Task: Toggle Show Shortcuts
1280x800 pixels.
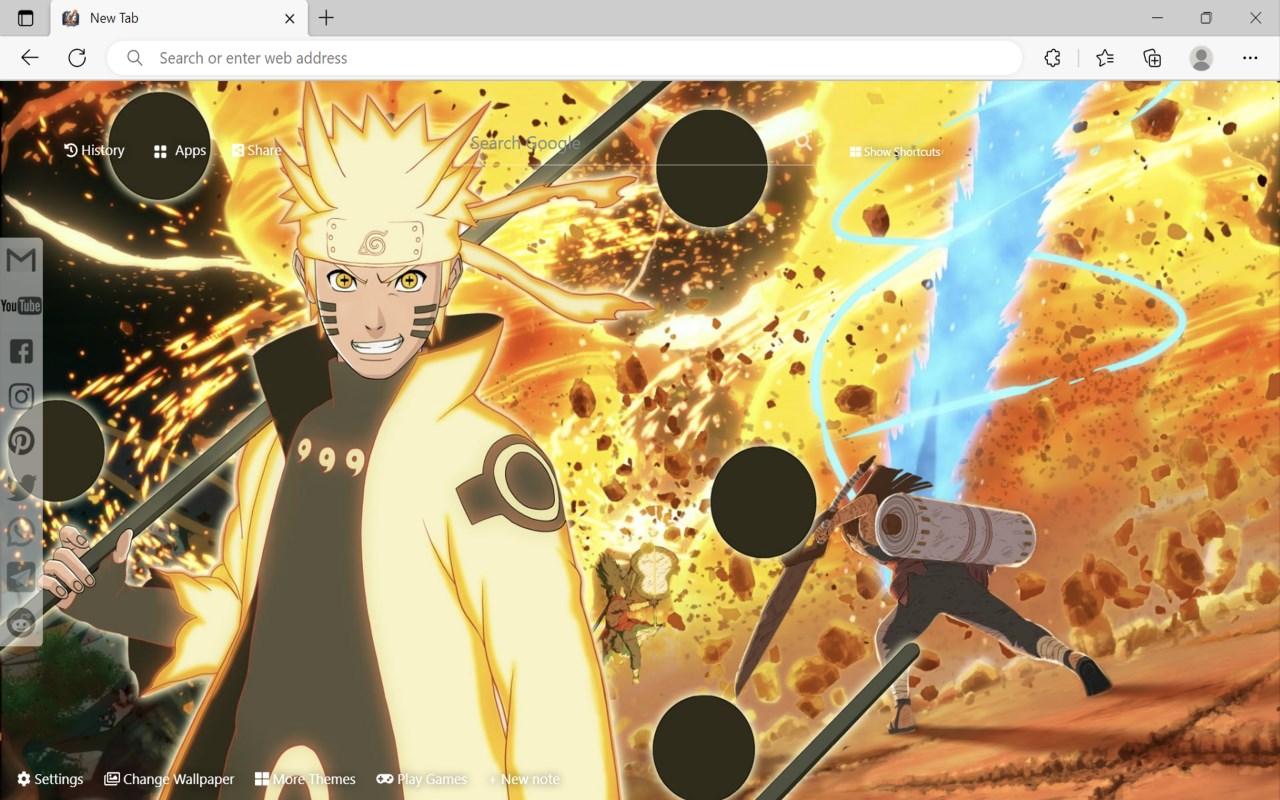Action: [x=895, y=151]
